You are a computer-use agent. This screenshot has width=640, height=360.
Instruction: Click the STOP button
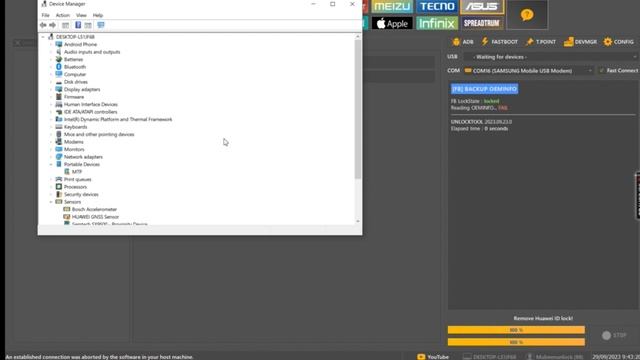tap(614, 335)
